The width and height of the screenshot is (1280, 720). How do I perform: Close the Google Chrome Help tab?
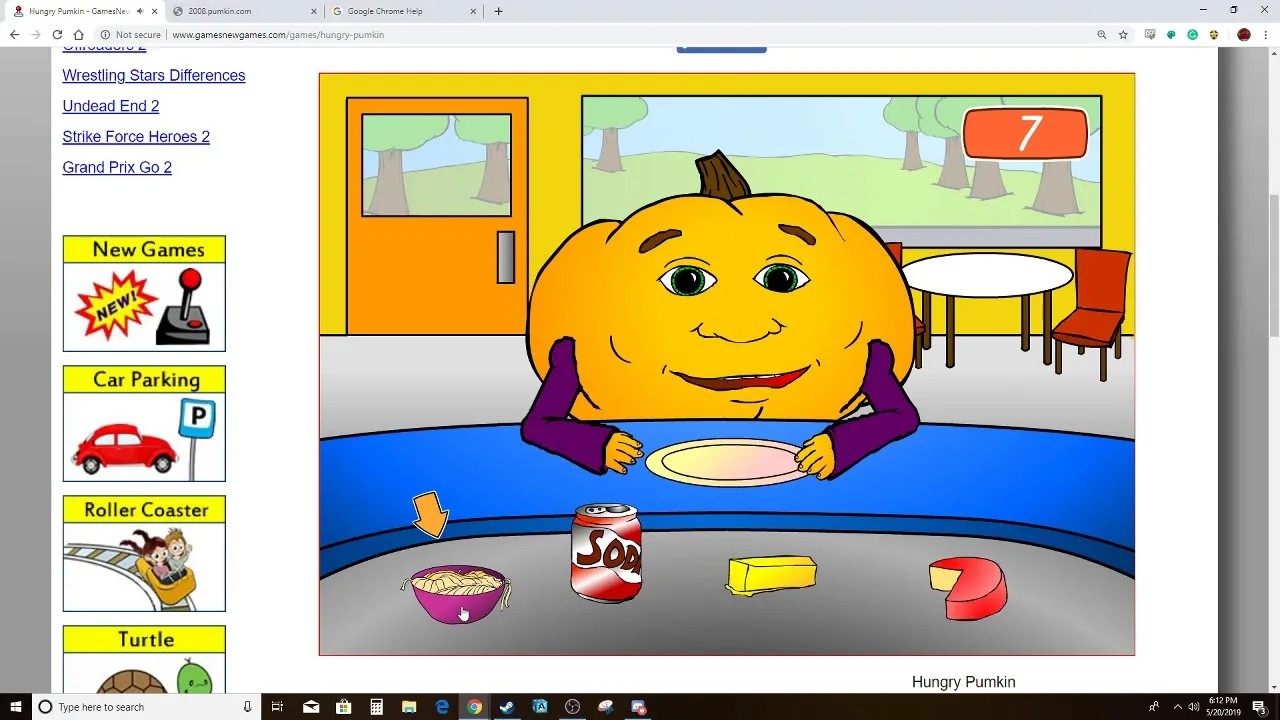(x=474, y=11)
